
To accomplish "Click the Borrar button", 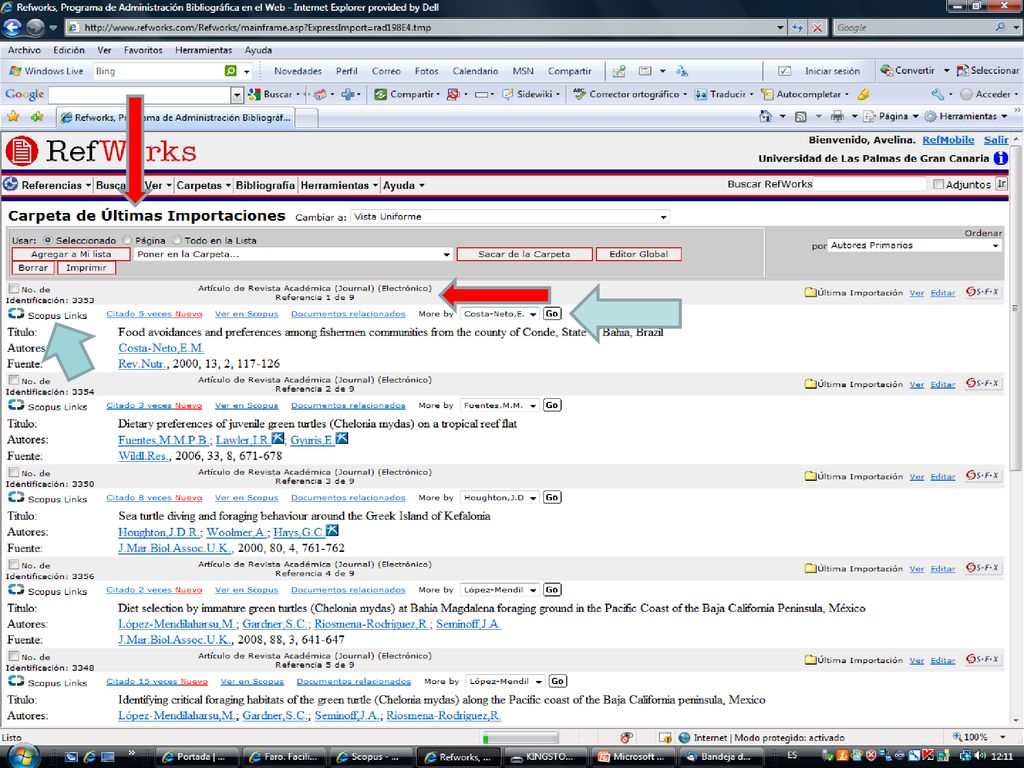I will click(33, 268).
